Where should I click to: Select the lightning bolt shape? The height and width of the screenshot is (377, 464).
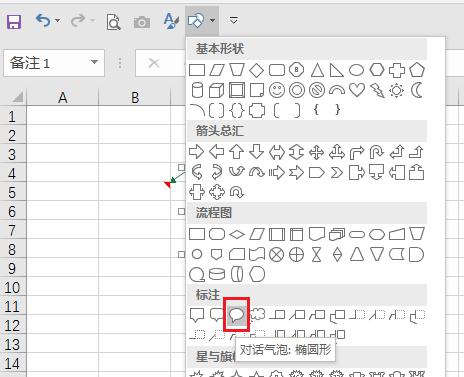point(377,90)
